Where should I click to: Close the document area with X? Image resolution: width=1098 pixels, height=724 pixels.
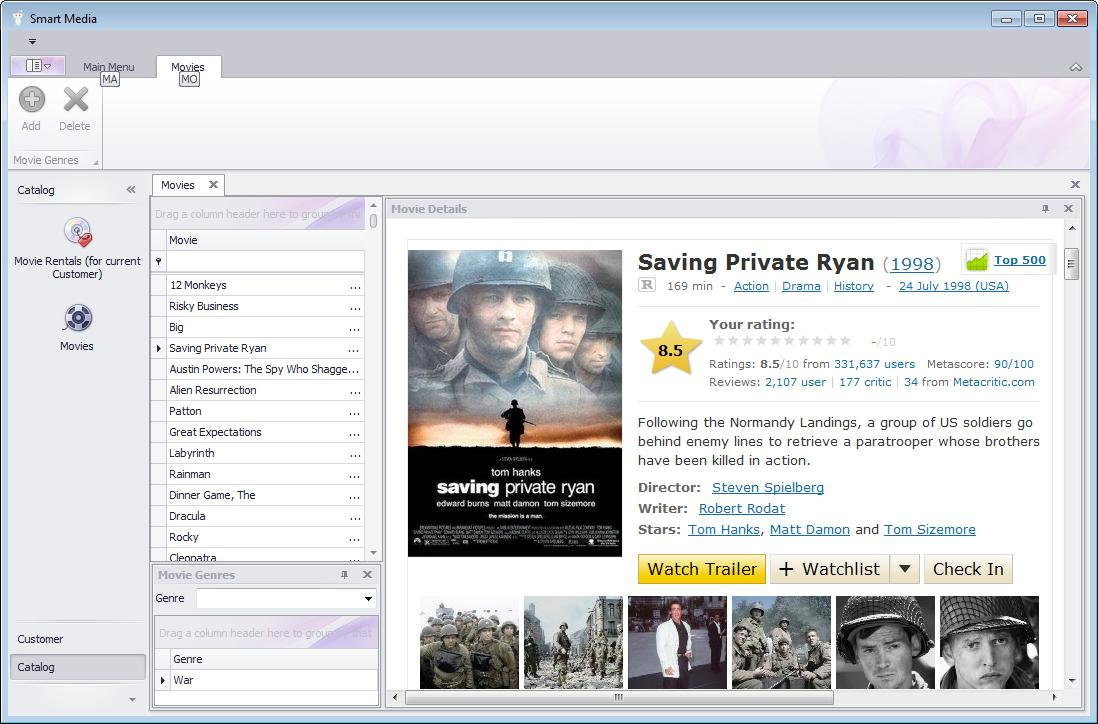(x=1075, y=185)
